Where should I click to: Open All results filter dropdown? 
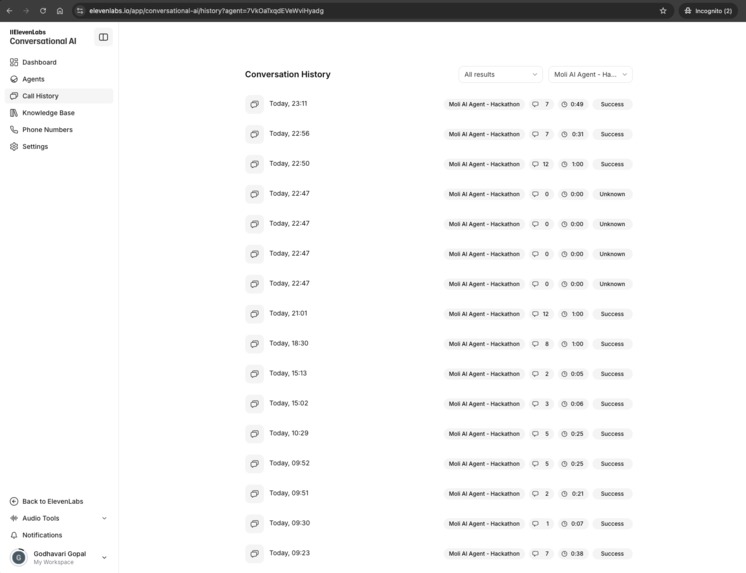[x=501, y=74]
